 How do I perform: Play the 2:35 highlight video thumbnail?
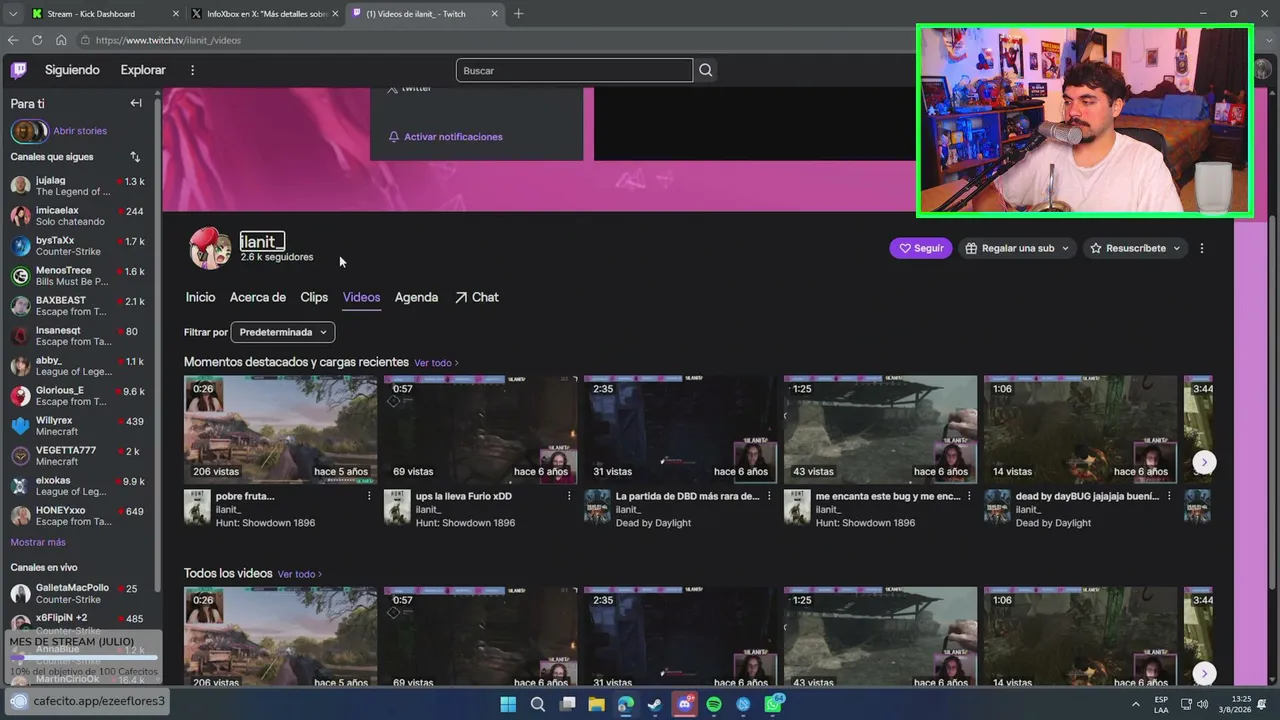pos(680,430)
